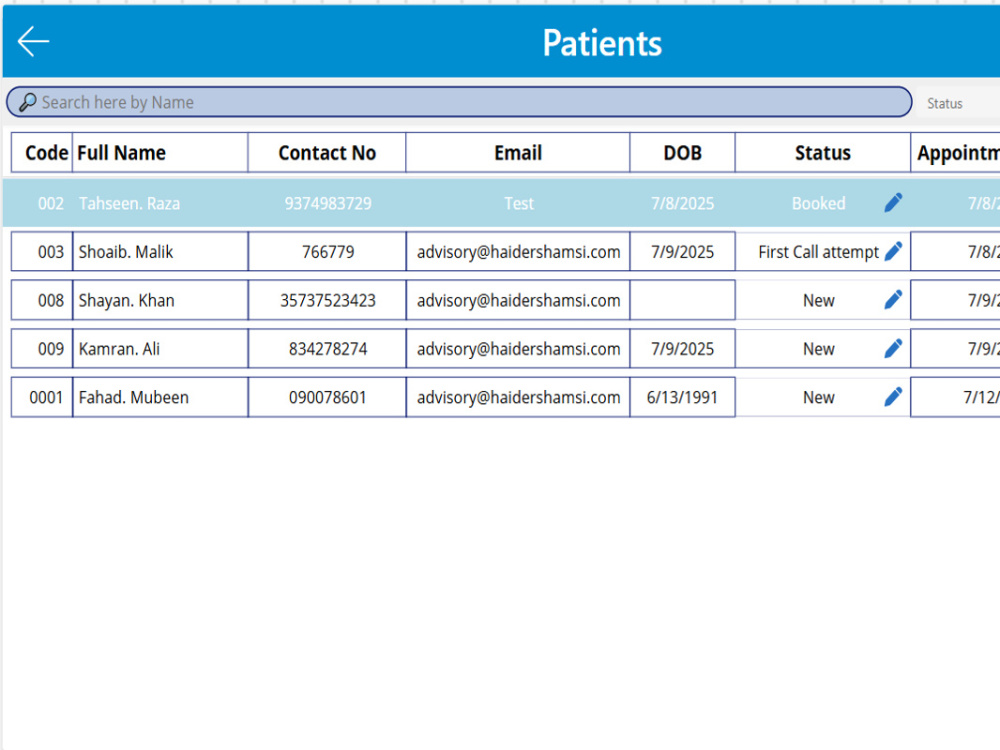Click code 008 cell
Viewport: 1000px width, 750px height.
point(42,300)
